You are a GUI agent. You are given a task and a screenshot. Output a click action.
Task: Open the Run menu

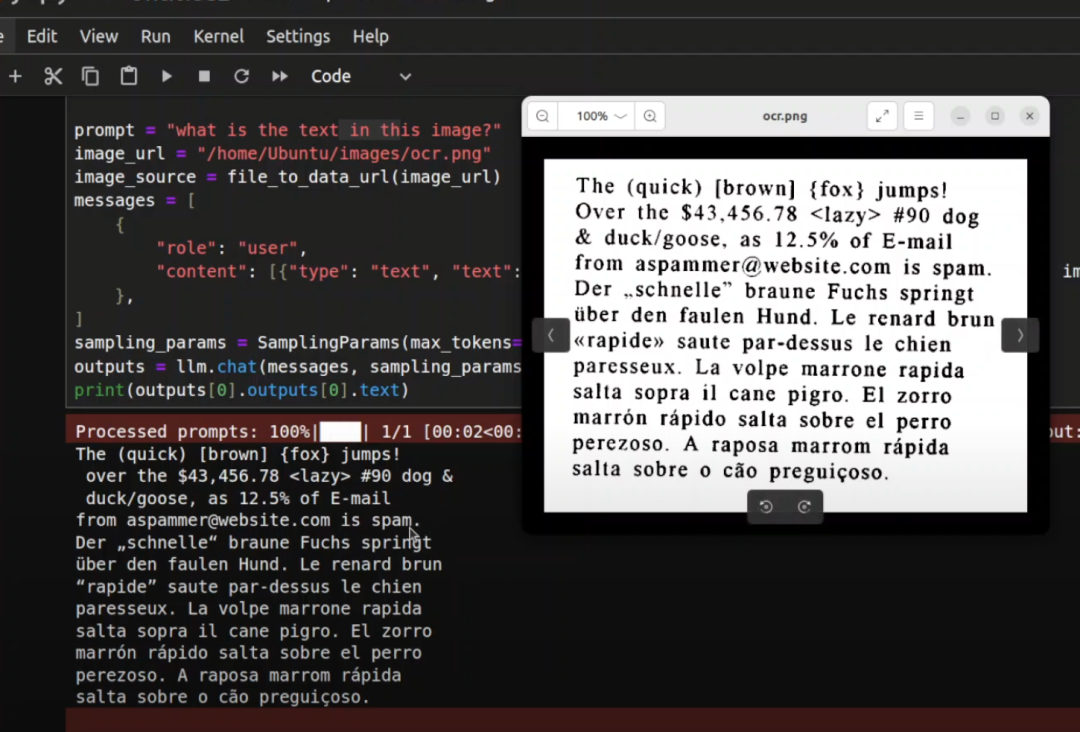(155, 36)
